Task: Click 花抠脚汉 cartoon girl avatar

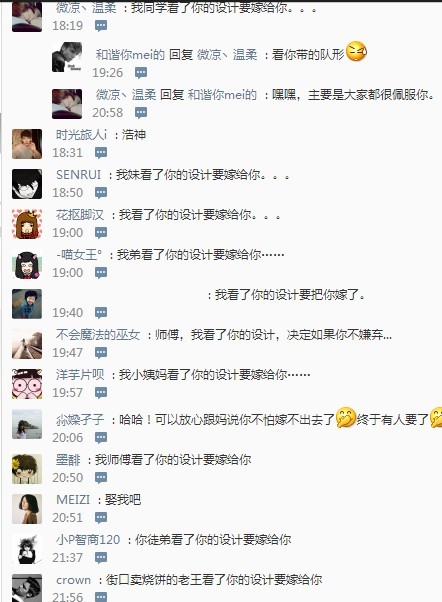Action: coord(27,224)
